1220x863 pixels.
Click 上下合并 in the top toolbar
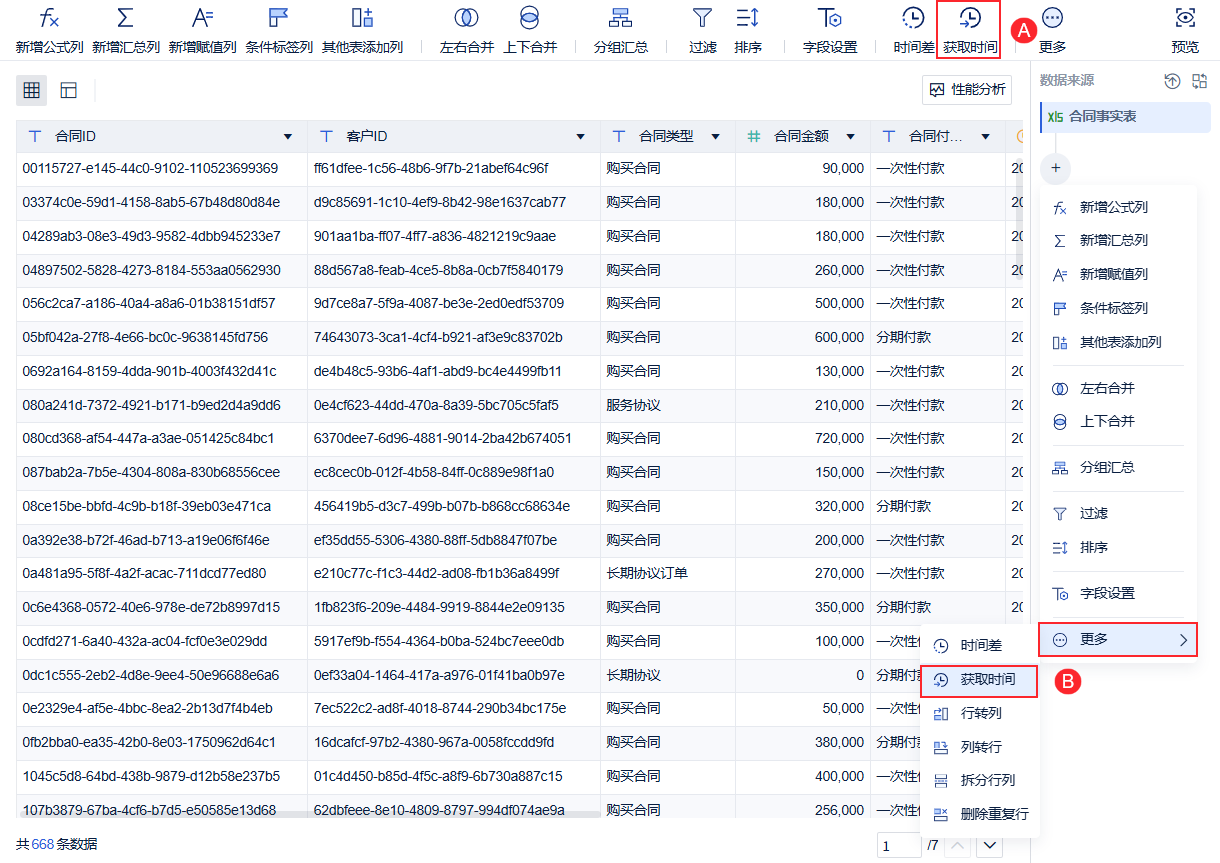coord(530,30)
